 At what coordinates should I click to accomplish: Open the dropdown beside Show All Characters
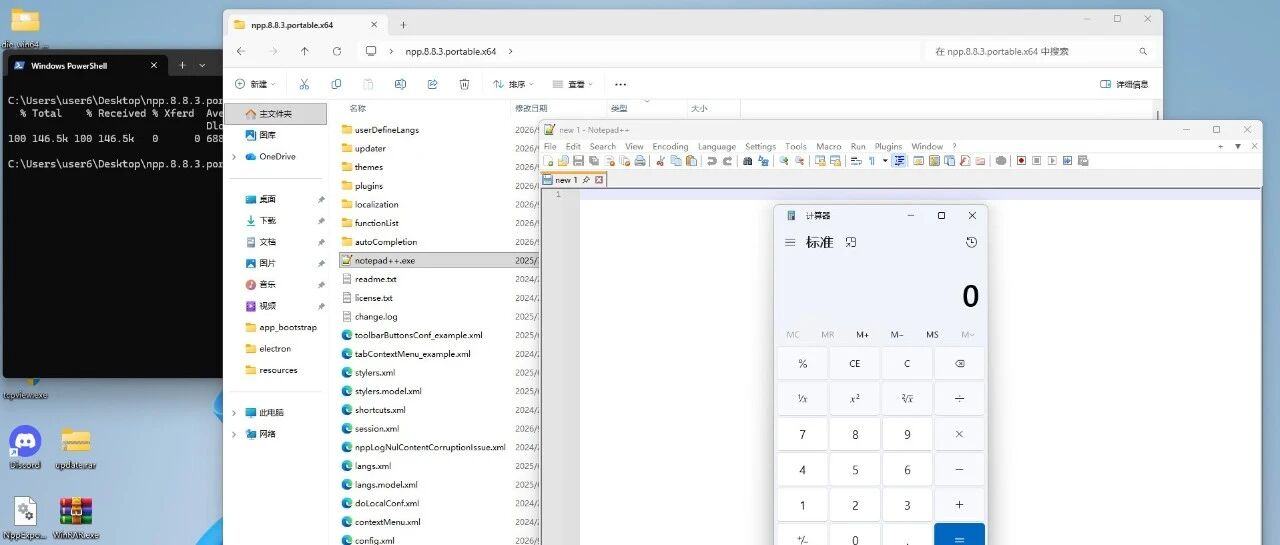click(x=885, y=160)
